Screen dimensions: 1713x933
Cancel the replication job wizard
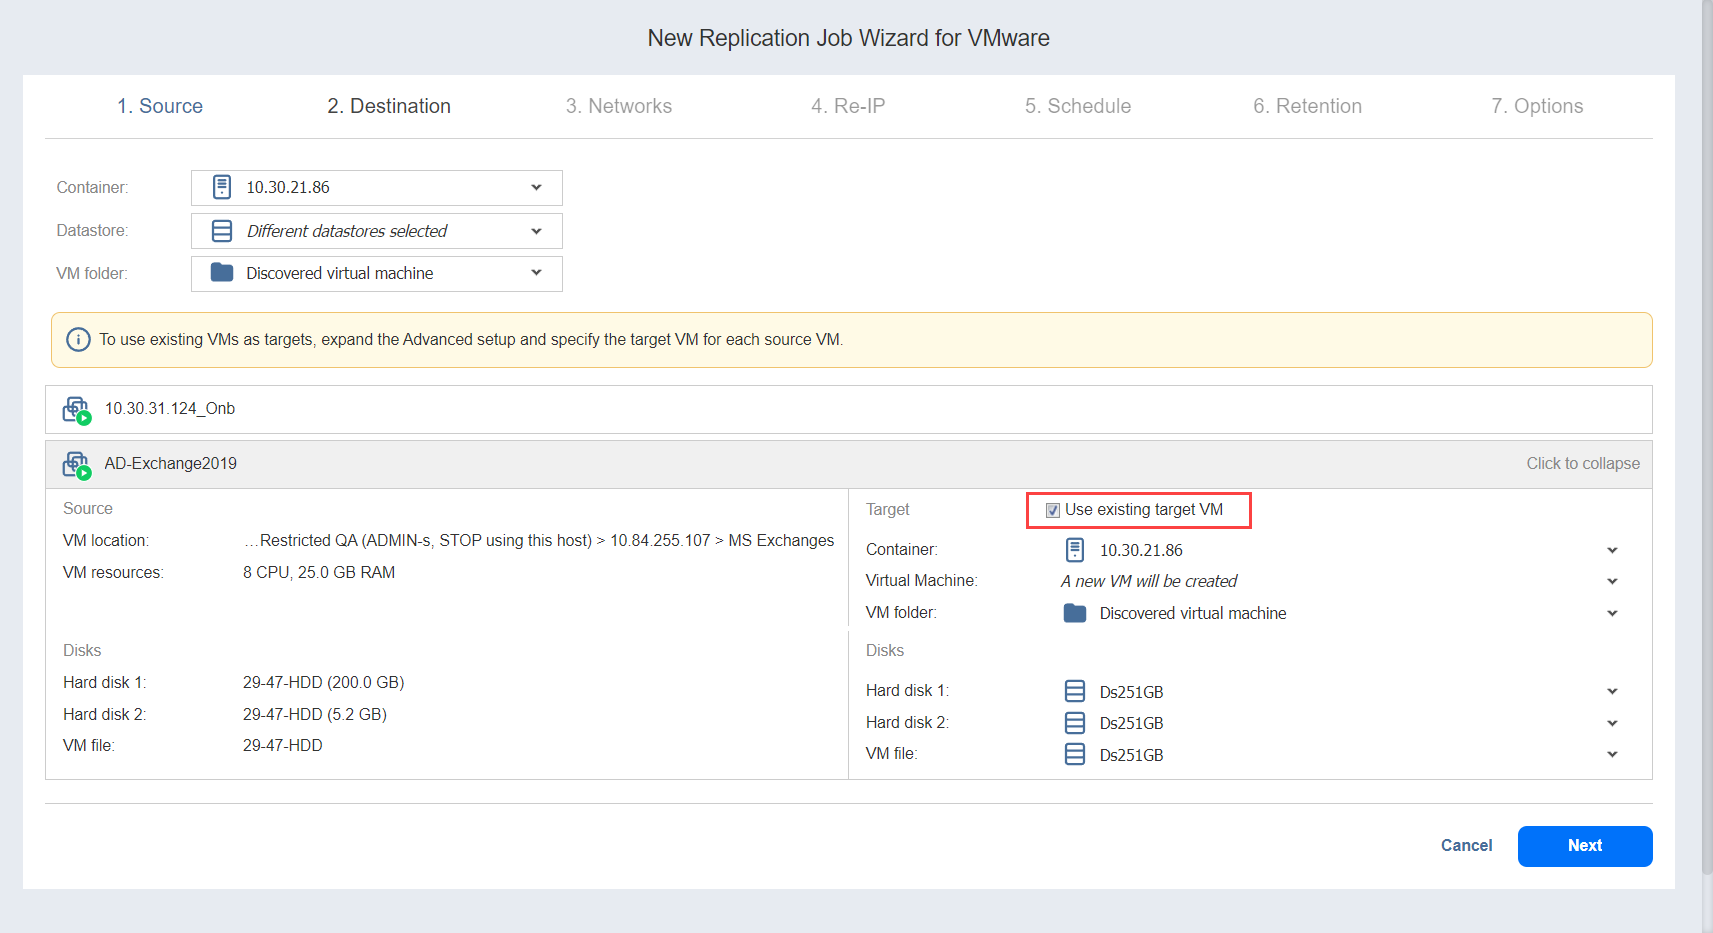click(1466, 845)
